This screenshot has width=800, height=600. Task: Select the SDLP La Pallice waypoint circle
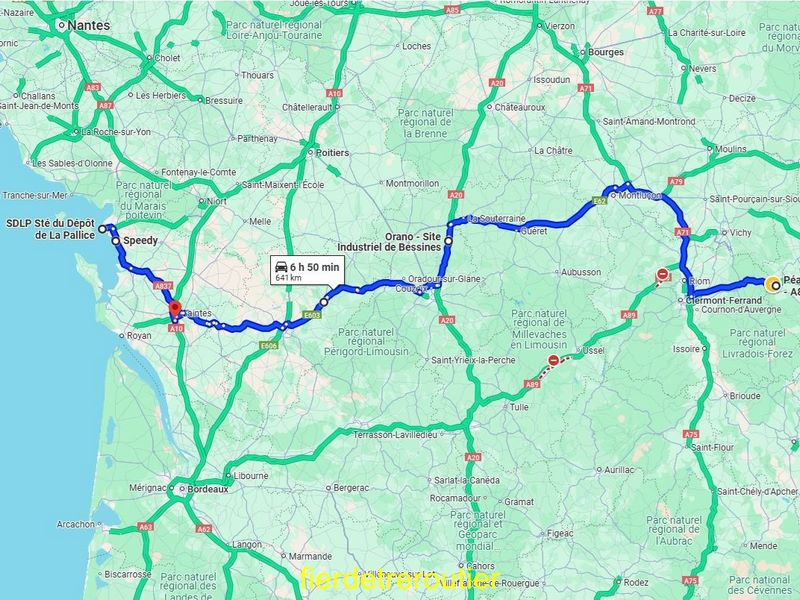102,229
